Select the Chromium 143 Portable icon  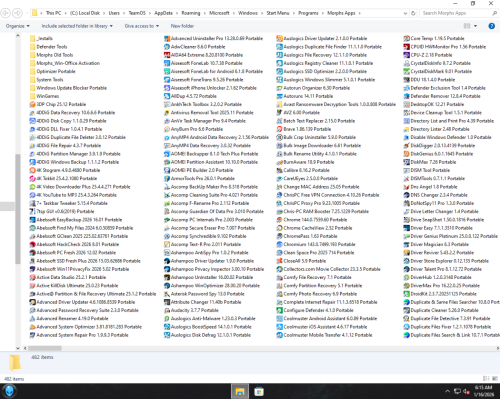point(280,245)
